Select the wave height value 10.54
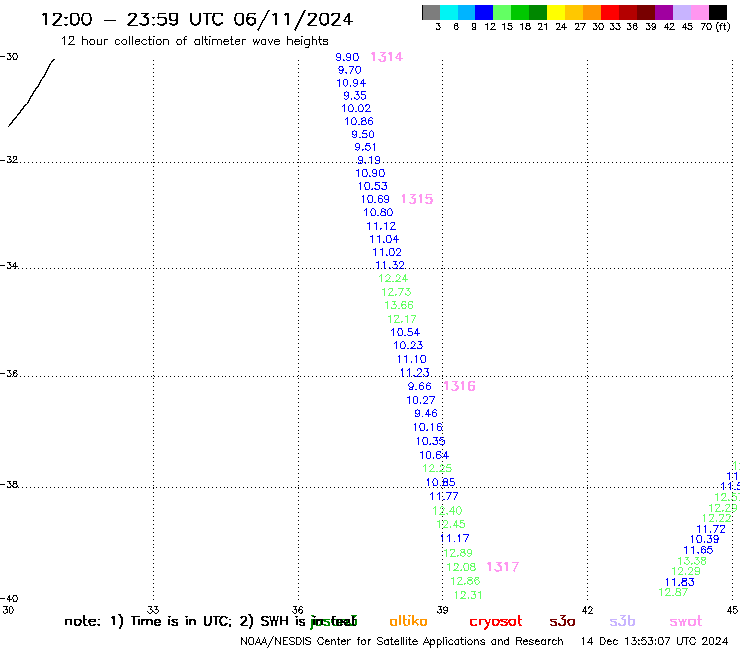The width and height of the screenshot is (740, 650). point(405,332)
